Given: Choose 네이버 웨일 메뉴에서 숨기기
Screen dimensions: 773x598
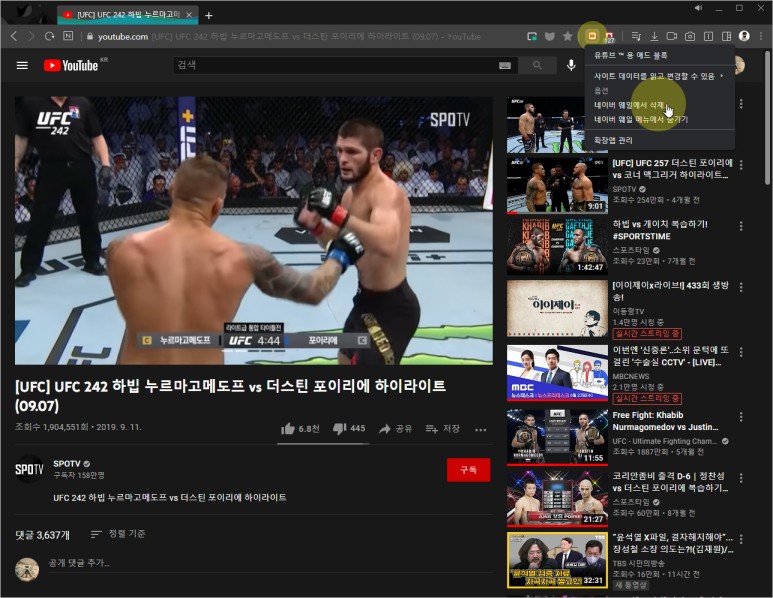Looking at the screenshot, I should click(x=659, y=119).
